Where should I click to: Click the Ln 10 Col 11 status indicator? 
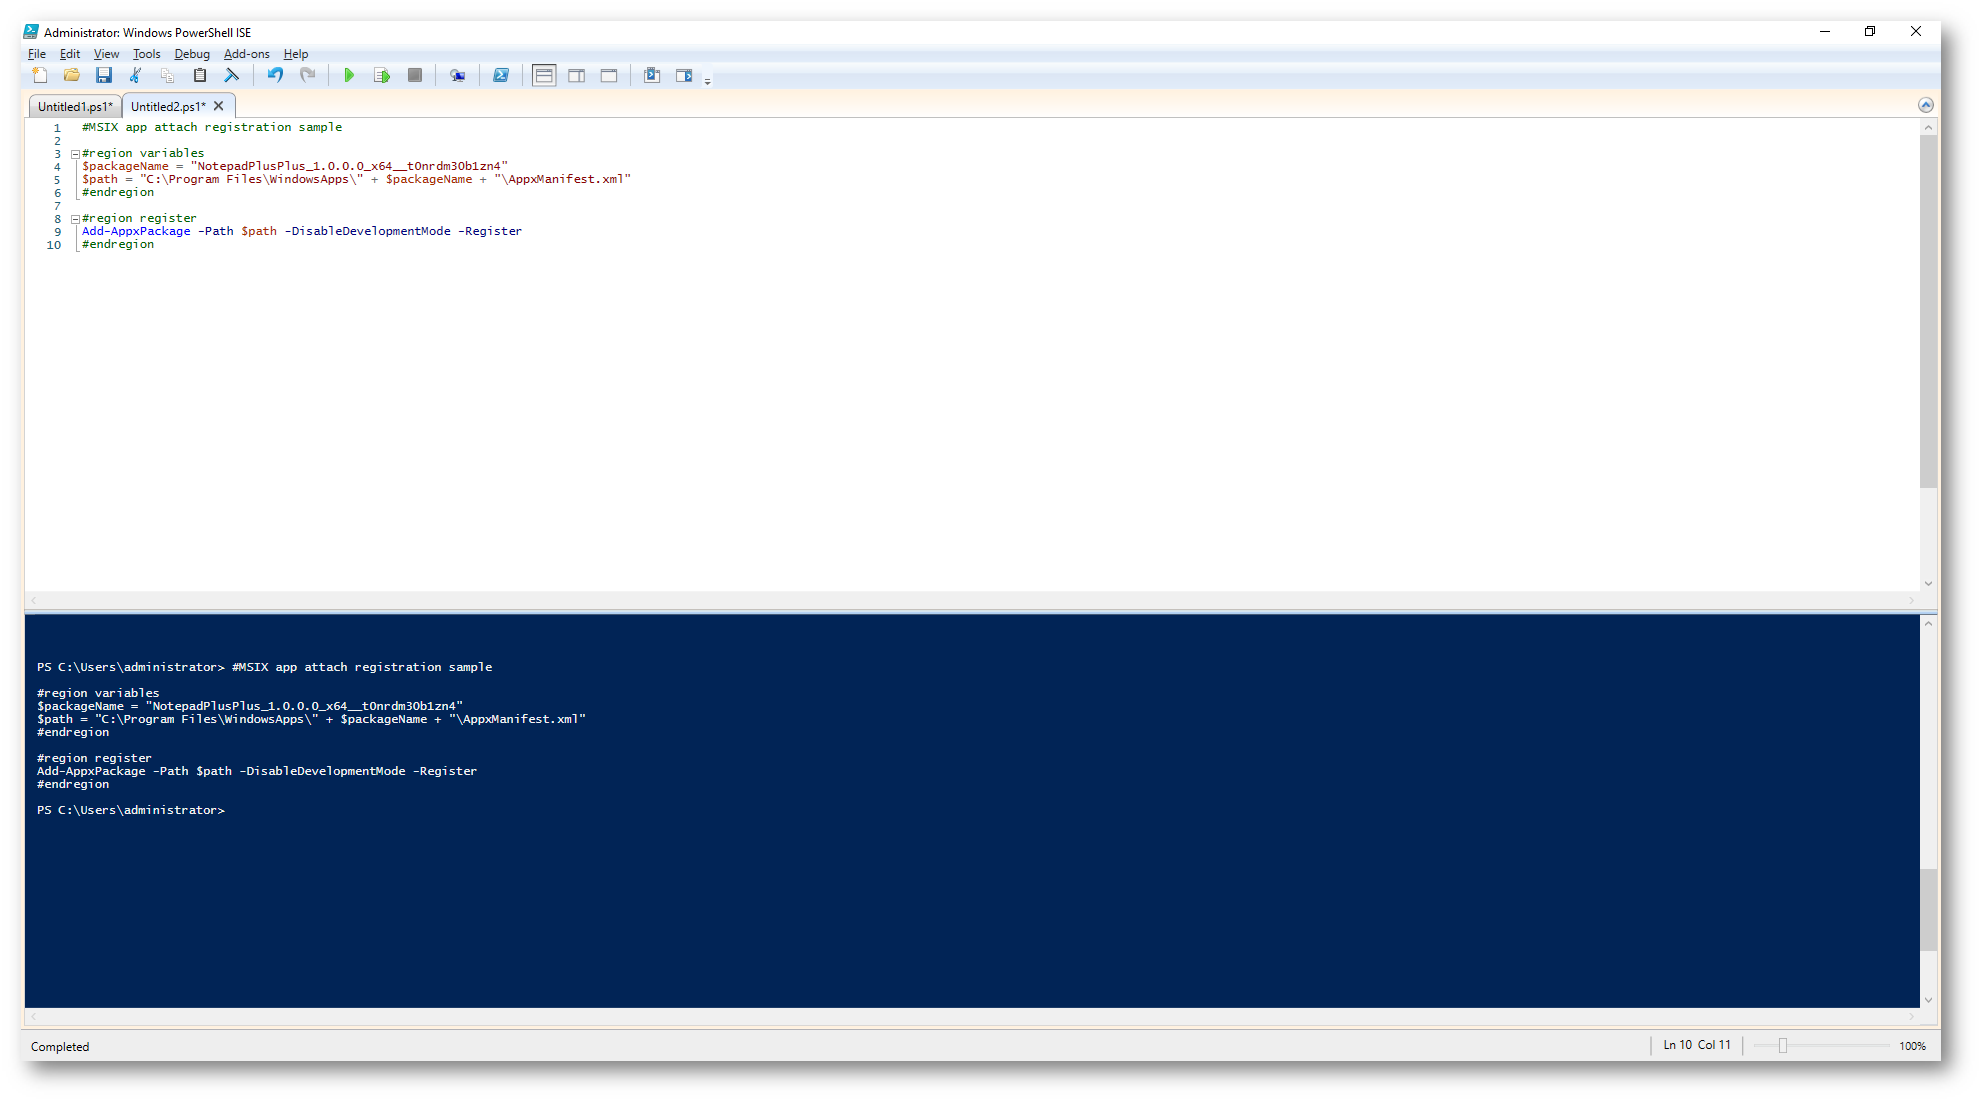(1697, 1045)
